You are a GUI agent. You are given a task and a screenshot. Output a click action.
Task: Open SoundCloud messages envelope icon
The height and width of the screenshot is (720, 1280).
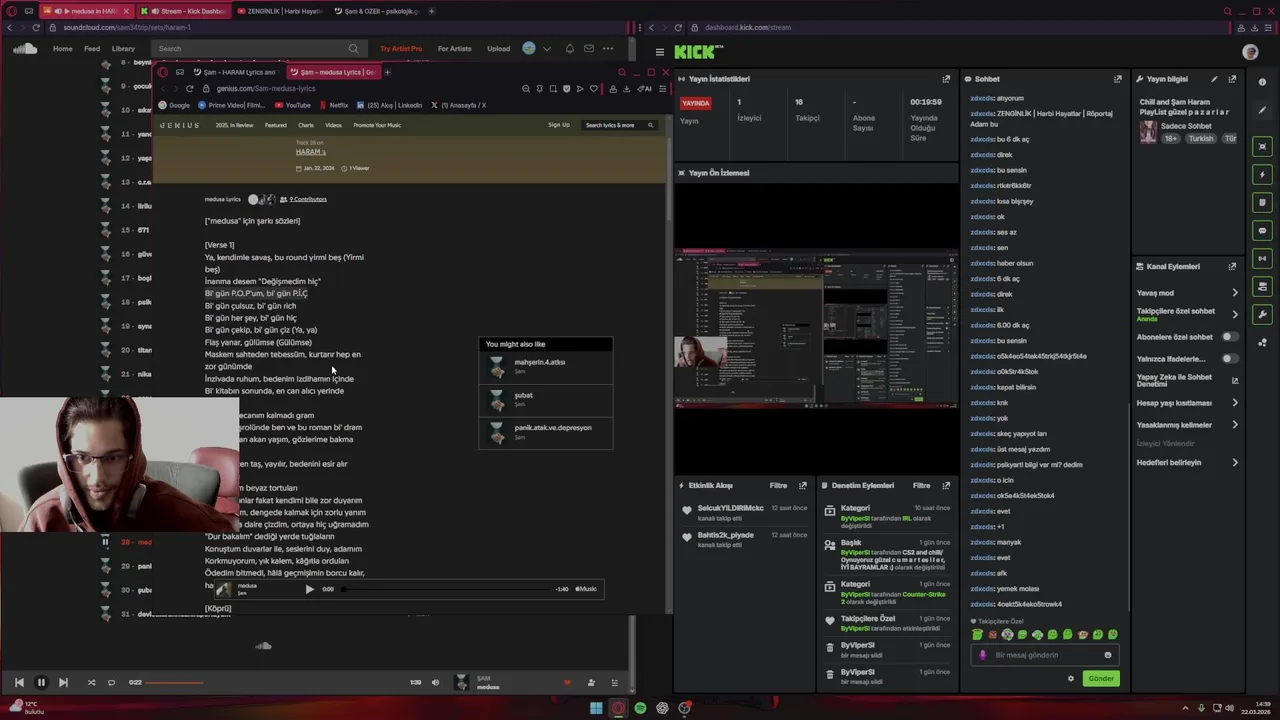tap(589, 48)
